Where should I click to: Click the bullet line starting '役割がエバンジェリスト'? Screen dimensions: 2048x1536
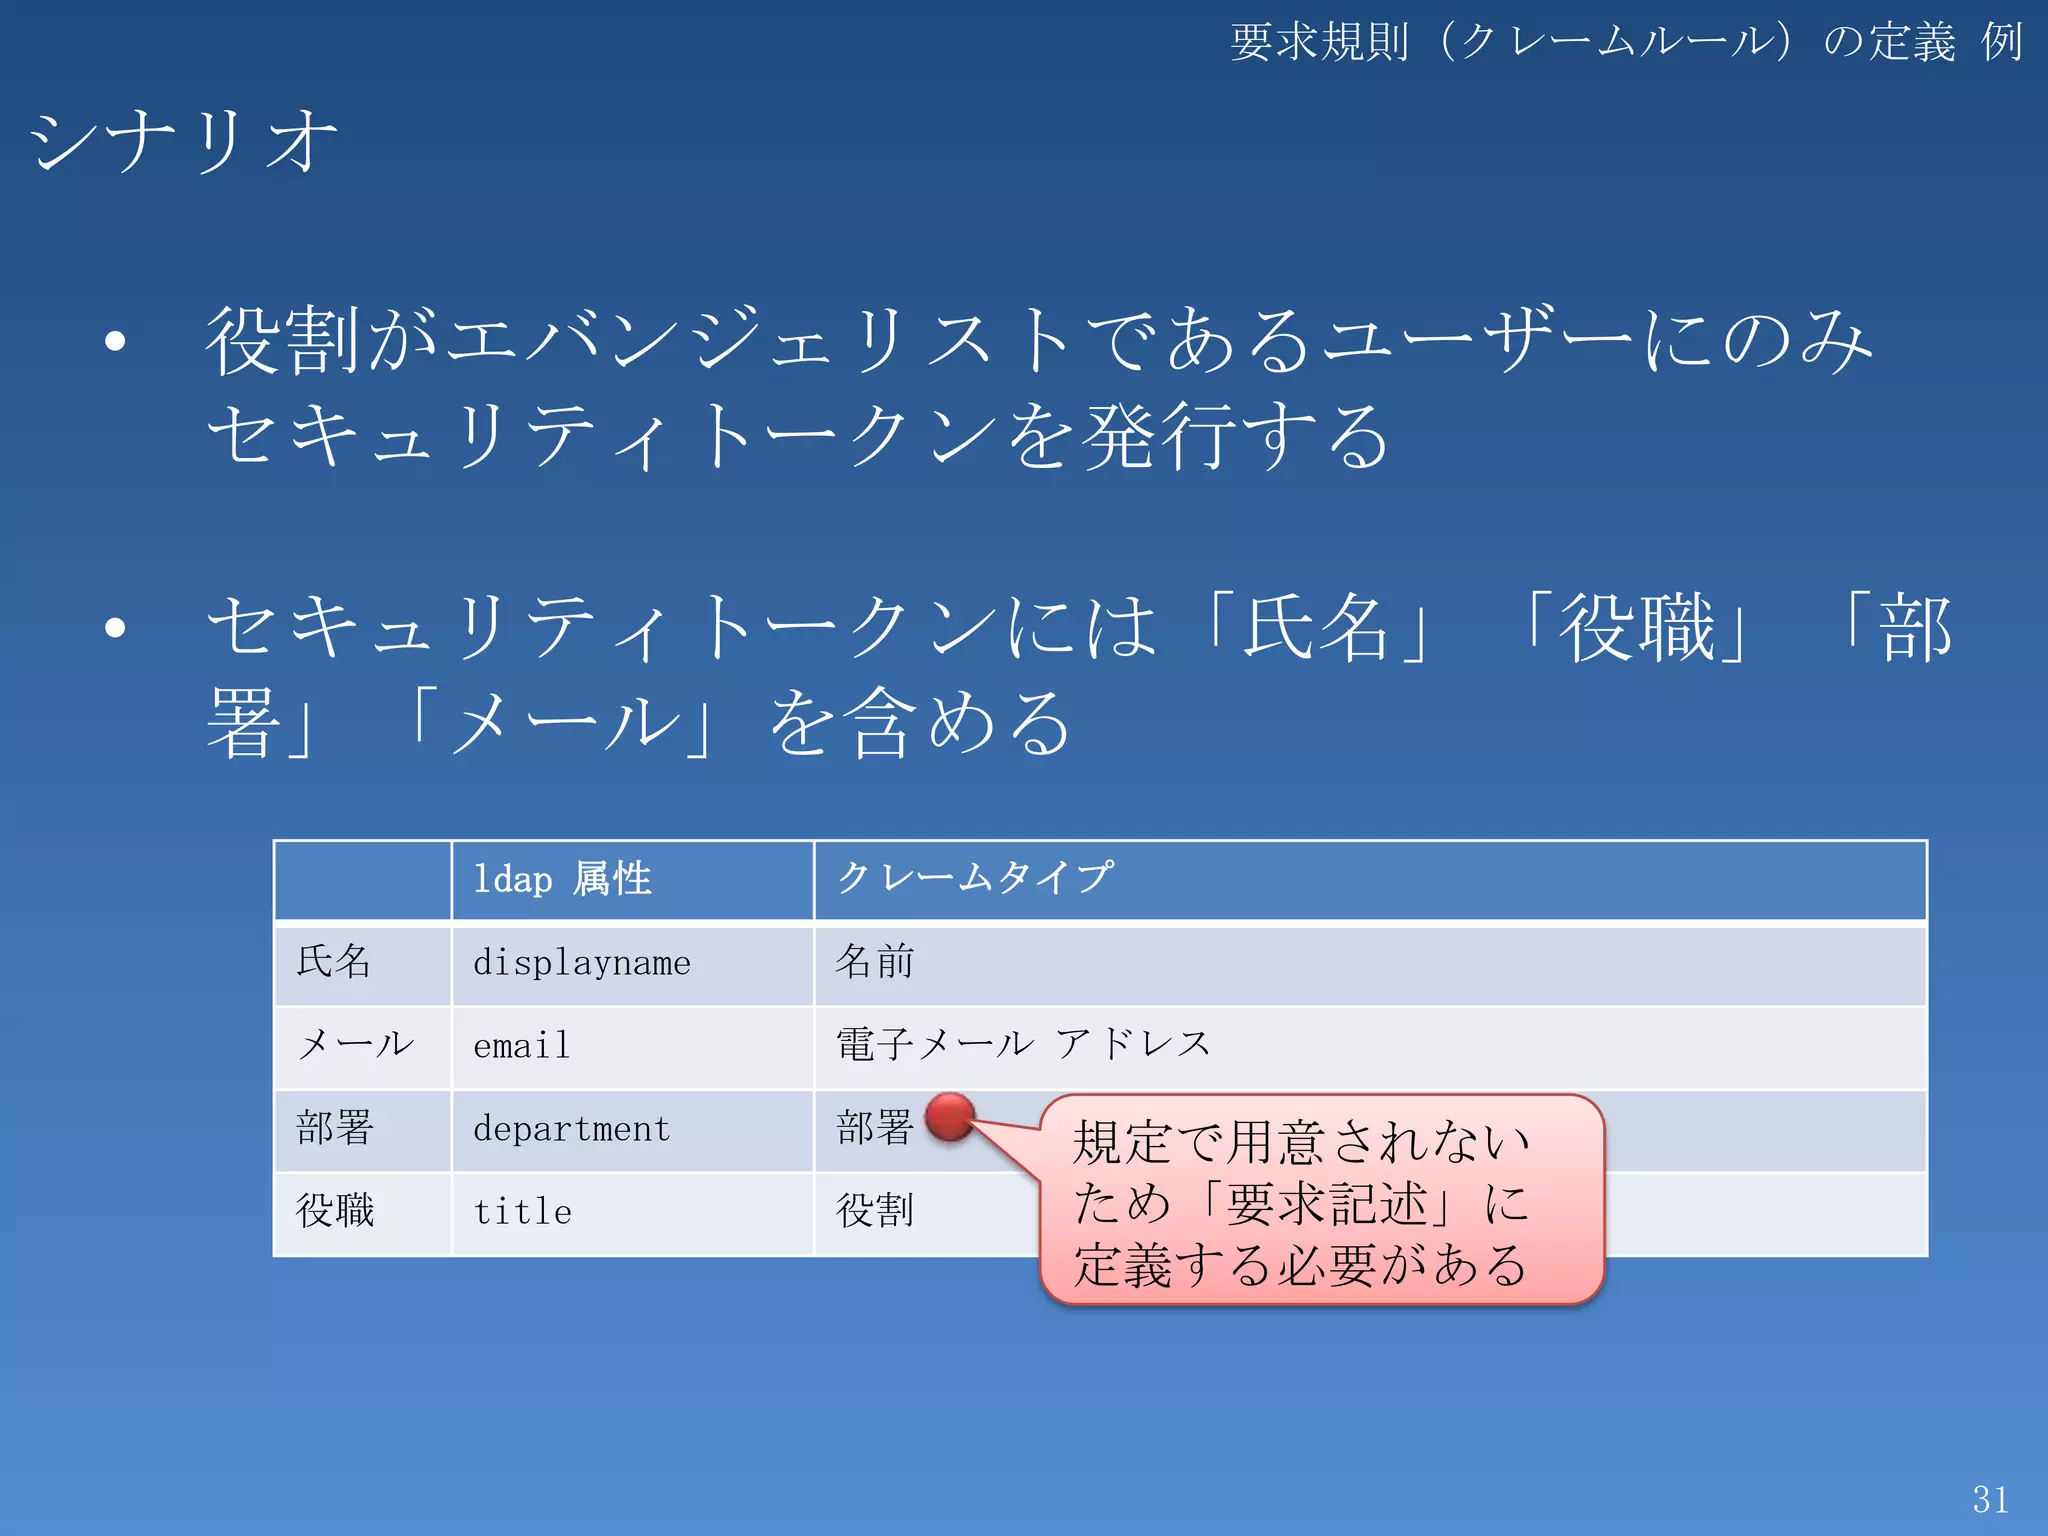pos(1039,340)
